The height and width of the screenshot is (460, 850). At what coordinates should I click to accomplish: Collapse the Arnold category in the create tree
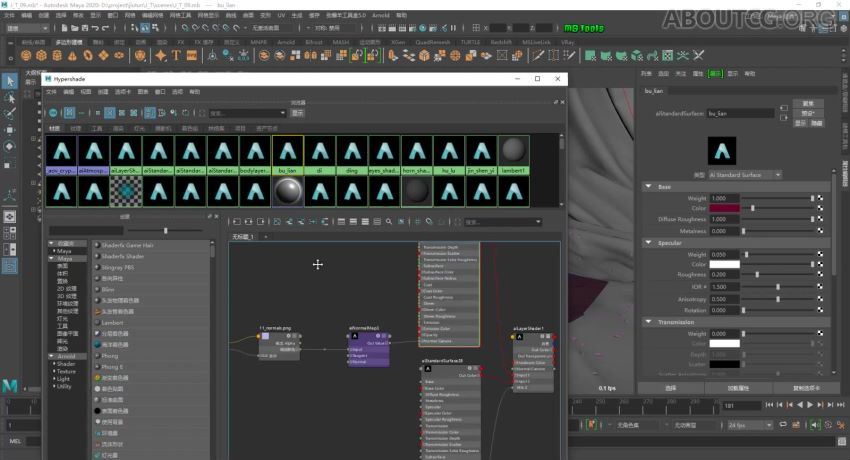tap(51, 356)
